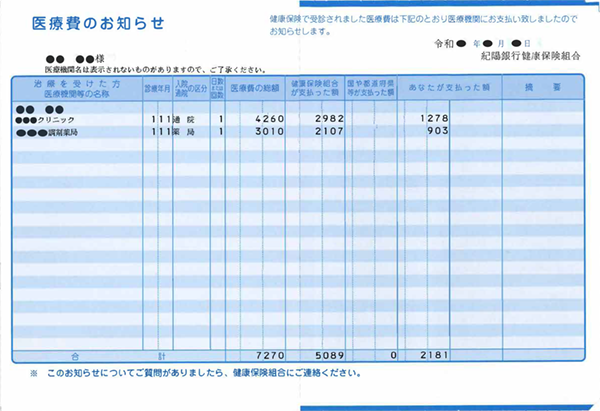
Task: Click the intro sentence starting 健康保険で受診されました
Action: pyautogui.click(x=424, y=25)
